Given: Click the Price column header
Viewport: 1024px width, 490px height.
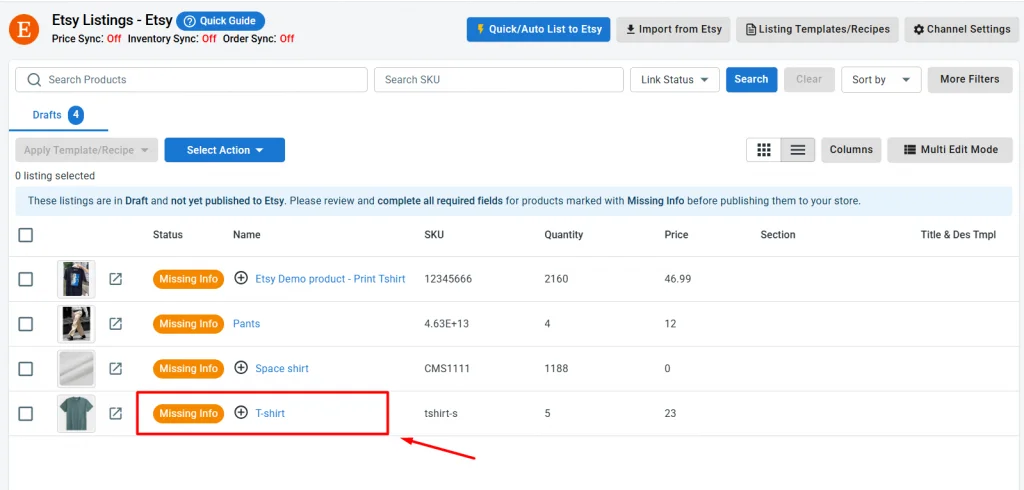Looking at the screenshot, I should click(677, 235).
